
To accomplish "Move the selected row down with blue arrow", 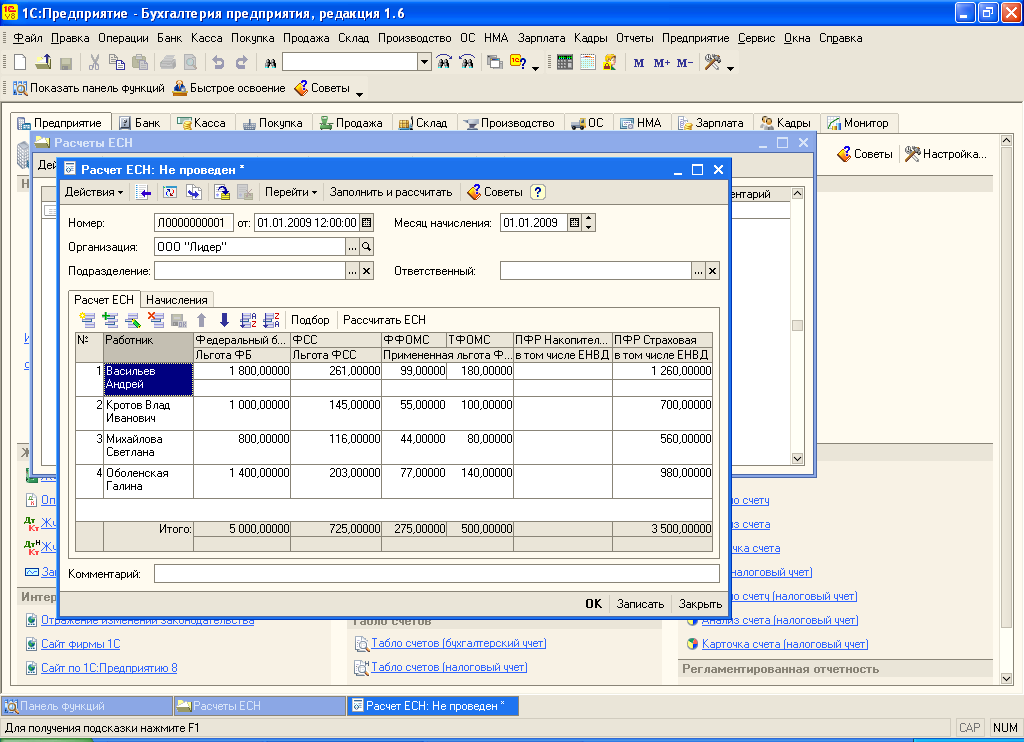I will (225, 320).
